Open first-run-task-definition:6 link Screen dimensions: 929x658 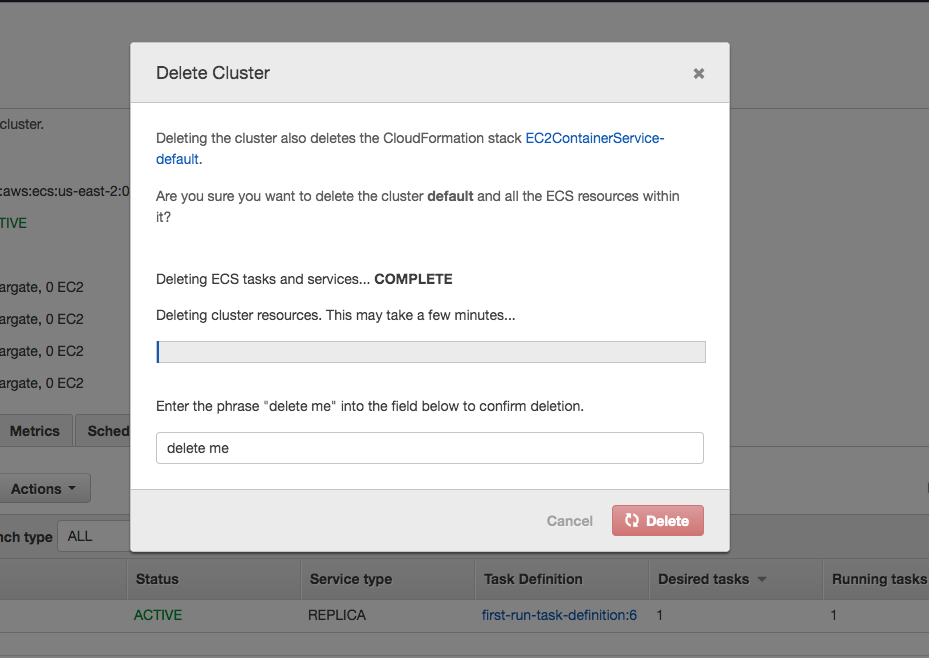tap(559, 615)
